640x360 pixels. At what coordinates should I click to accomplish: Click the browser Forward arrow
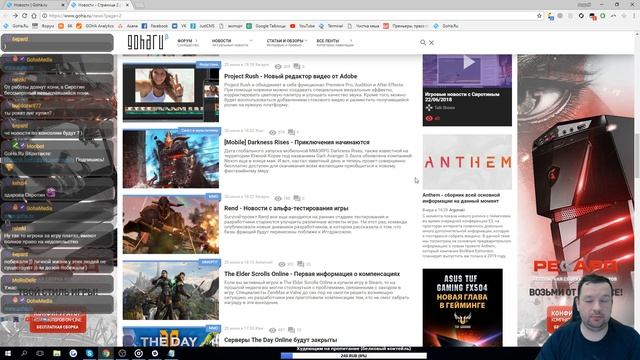click(15, 16)
